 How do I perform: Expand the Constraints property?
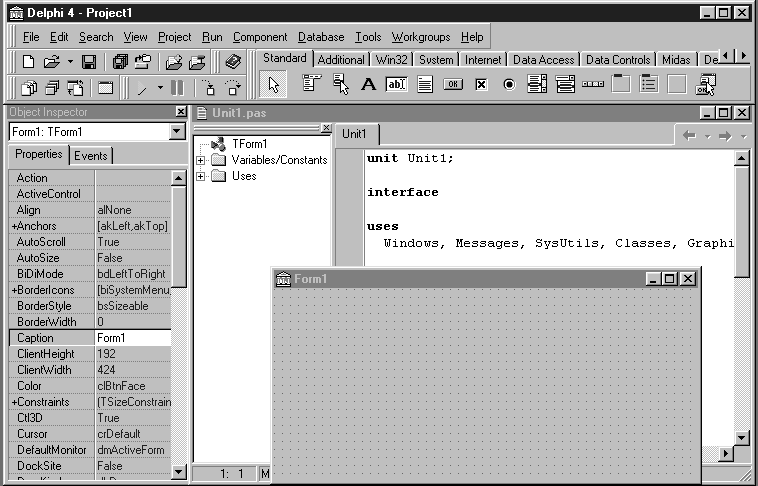[x=15, y=402]
